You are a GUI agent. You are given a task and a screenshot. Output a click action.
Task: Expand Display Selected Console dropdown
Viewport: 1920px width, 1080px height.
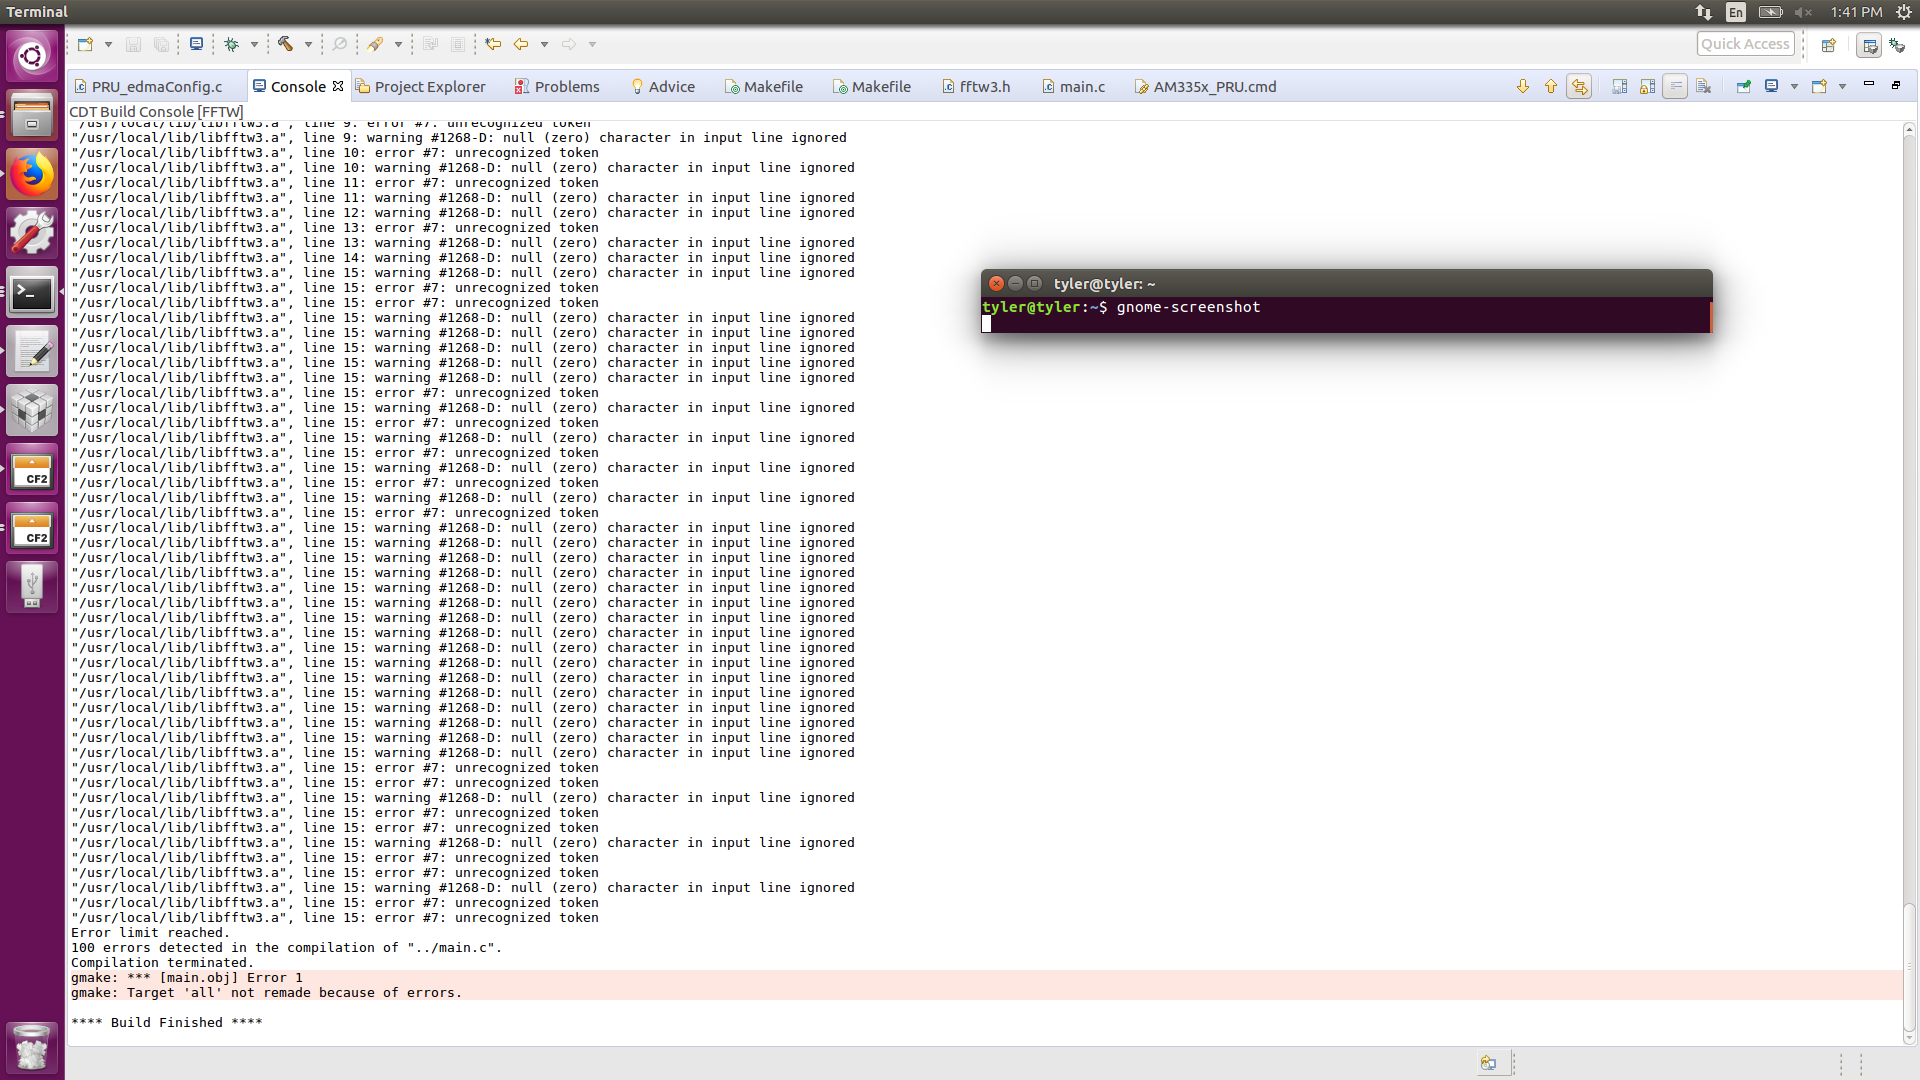point(1794,87)
